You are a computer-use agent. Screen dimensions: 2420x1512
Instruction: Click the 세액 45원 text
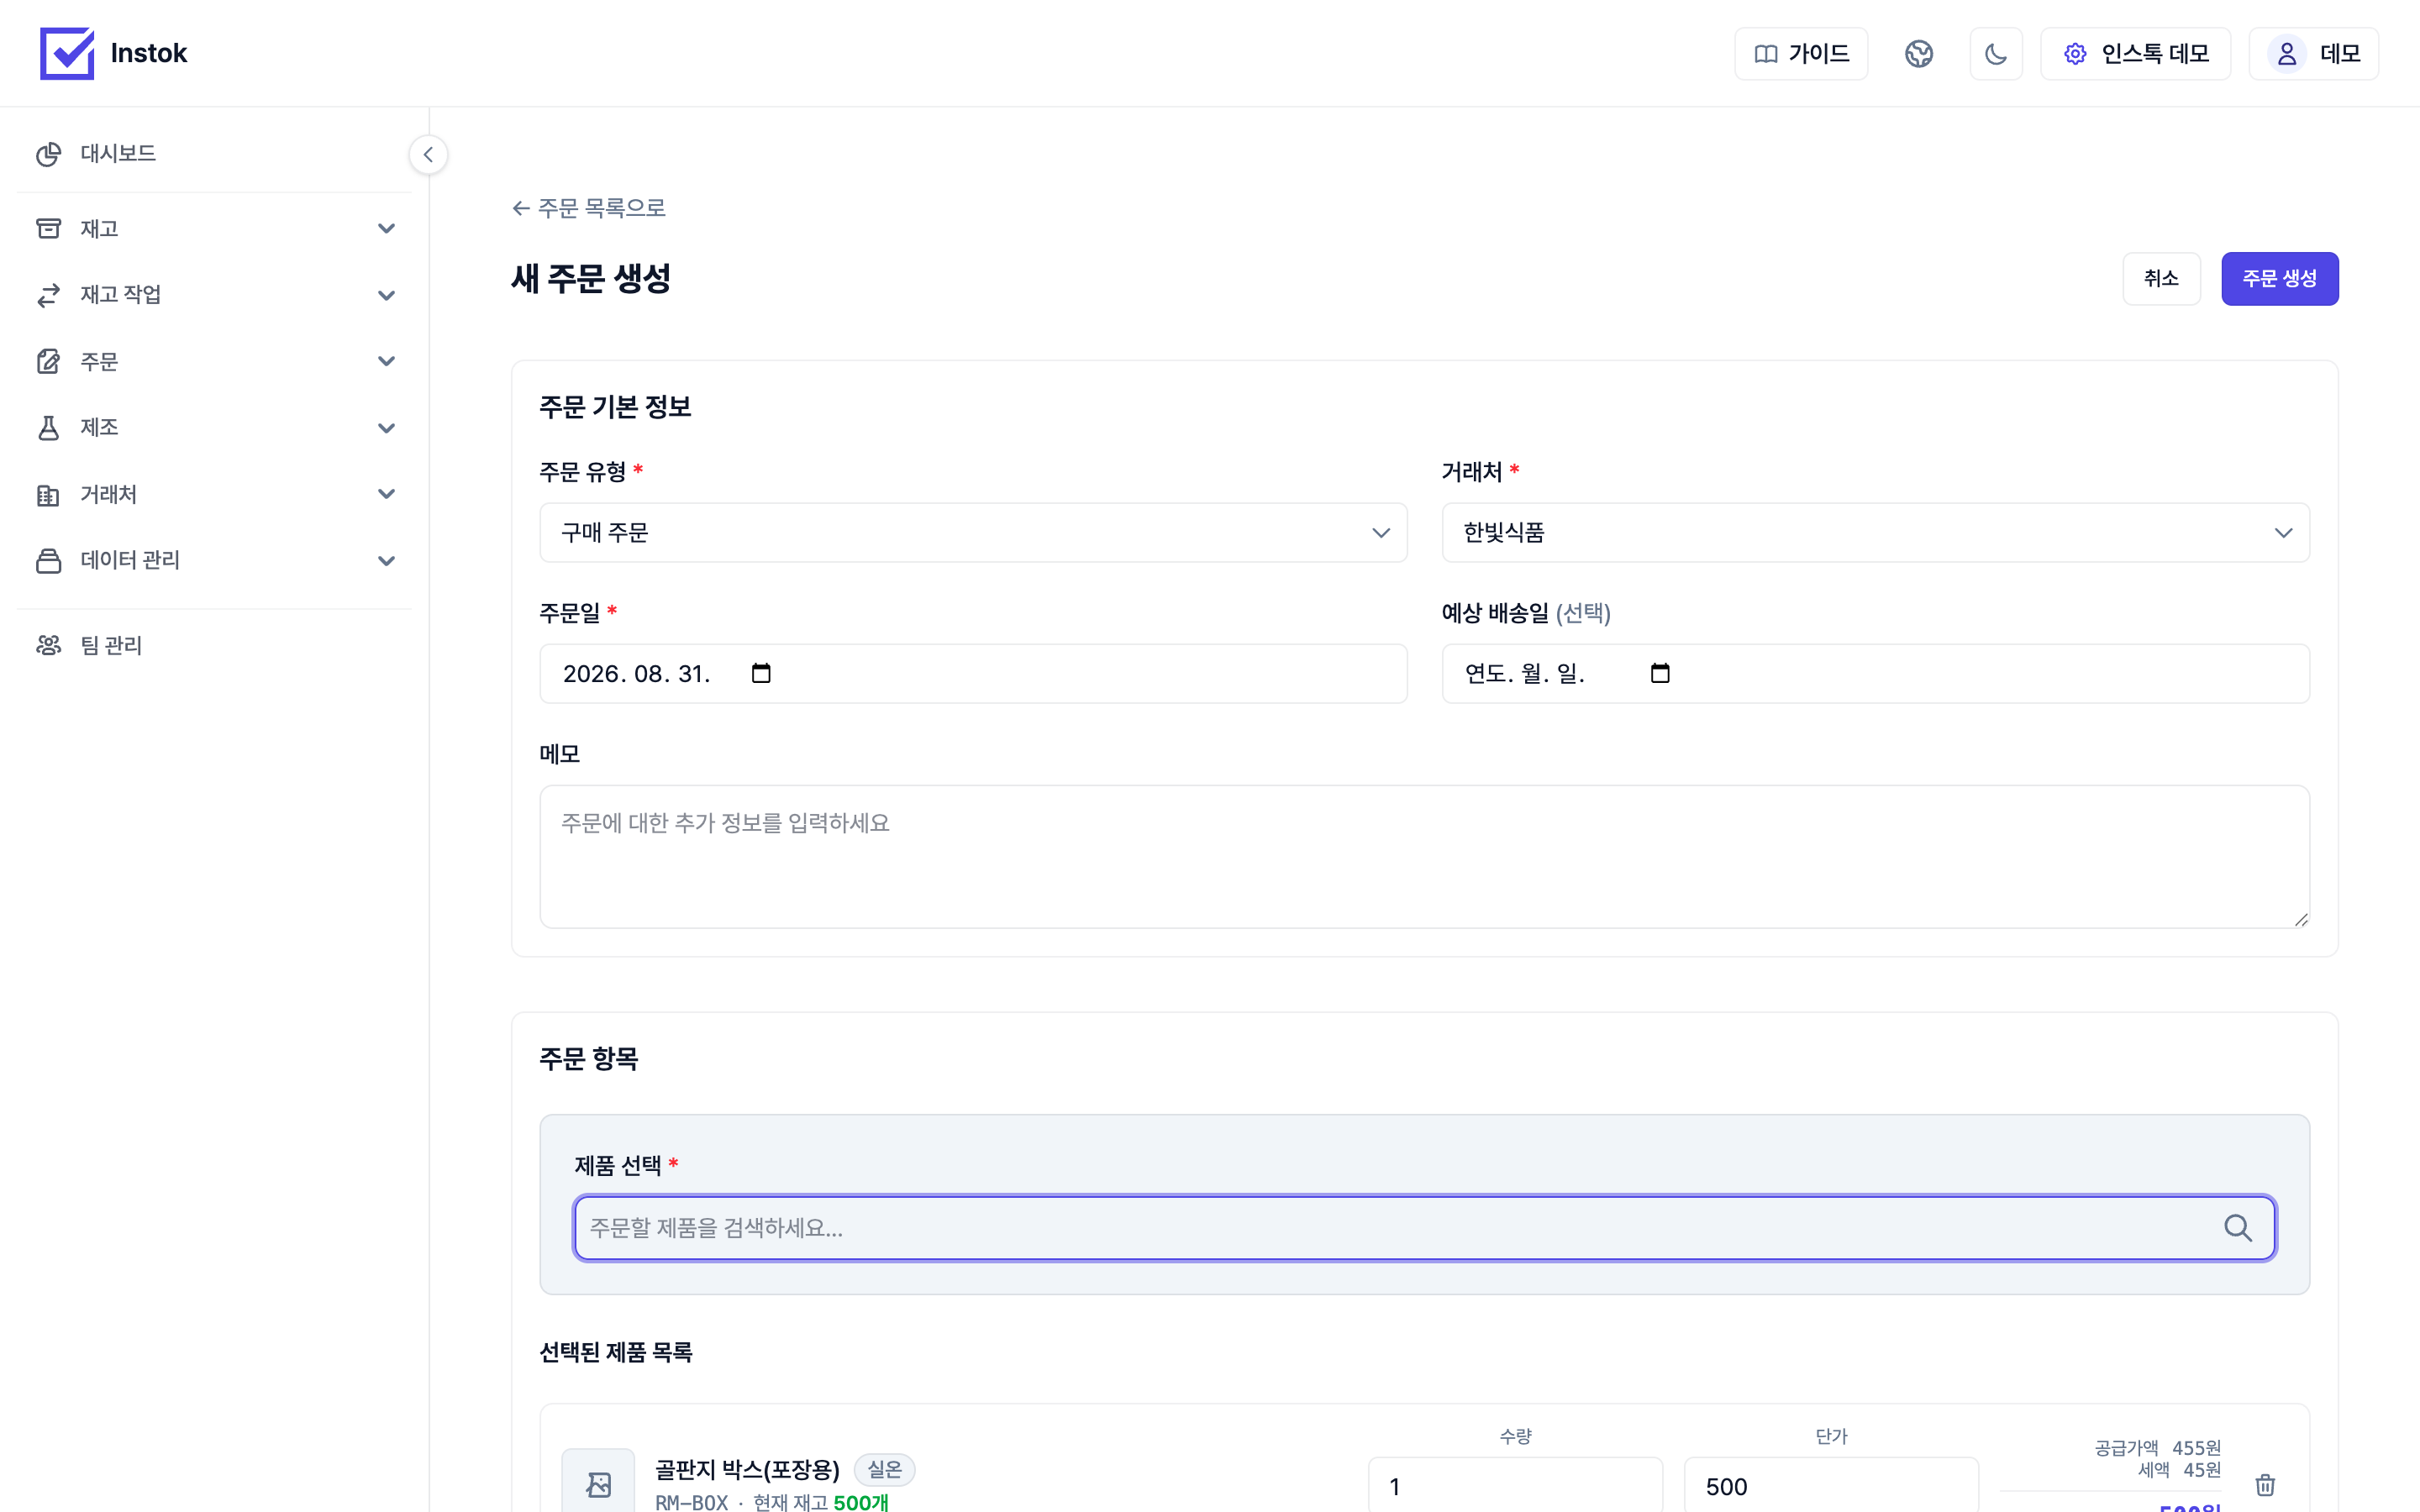tap(2179, 1470)
